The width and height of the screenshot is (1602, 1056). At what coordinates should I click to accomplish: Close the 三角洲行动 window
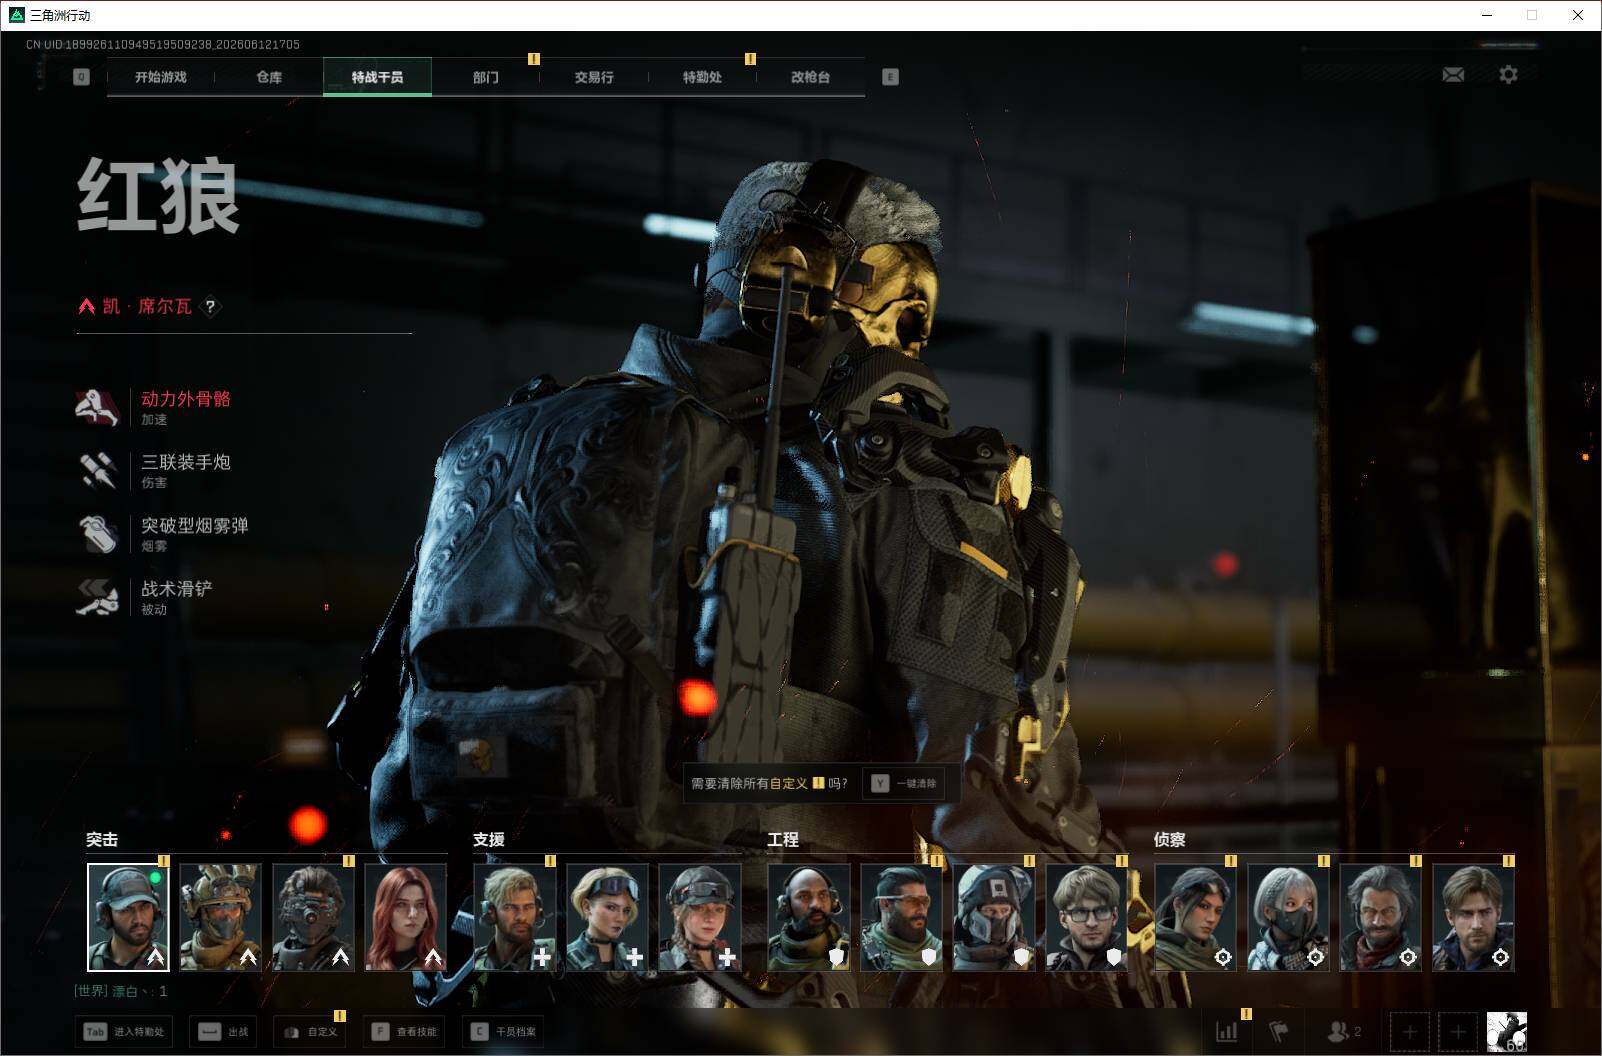coord(1578,15)
